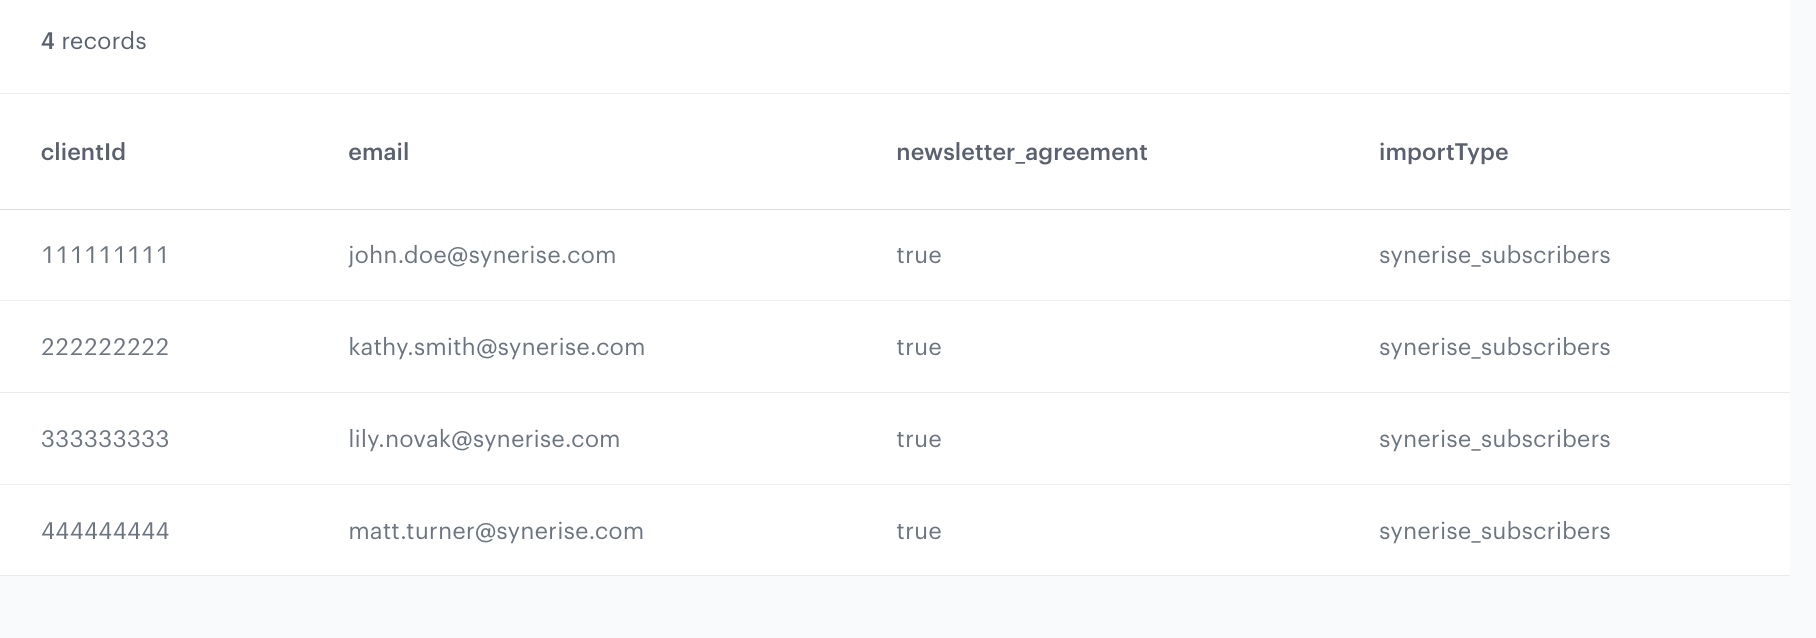The width and height of the screenshot is (1816, 638).
Task: Select client ID 222222222 cell
Action: click(105, 347)
